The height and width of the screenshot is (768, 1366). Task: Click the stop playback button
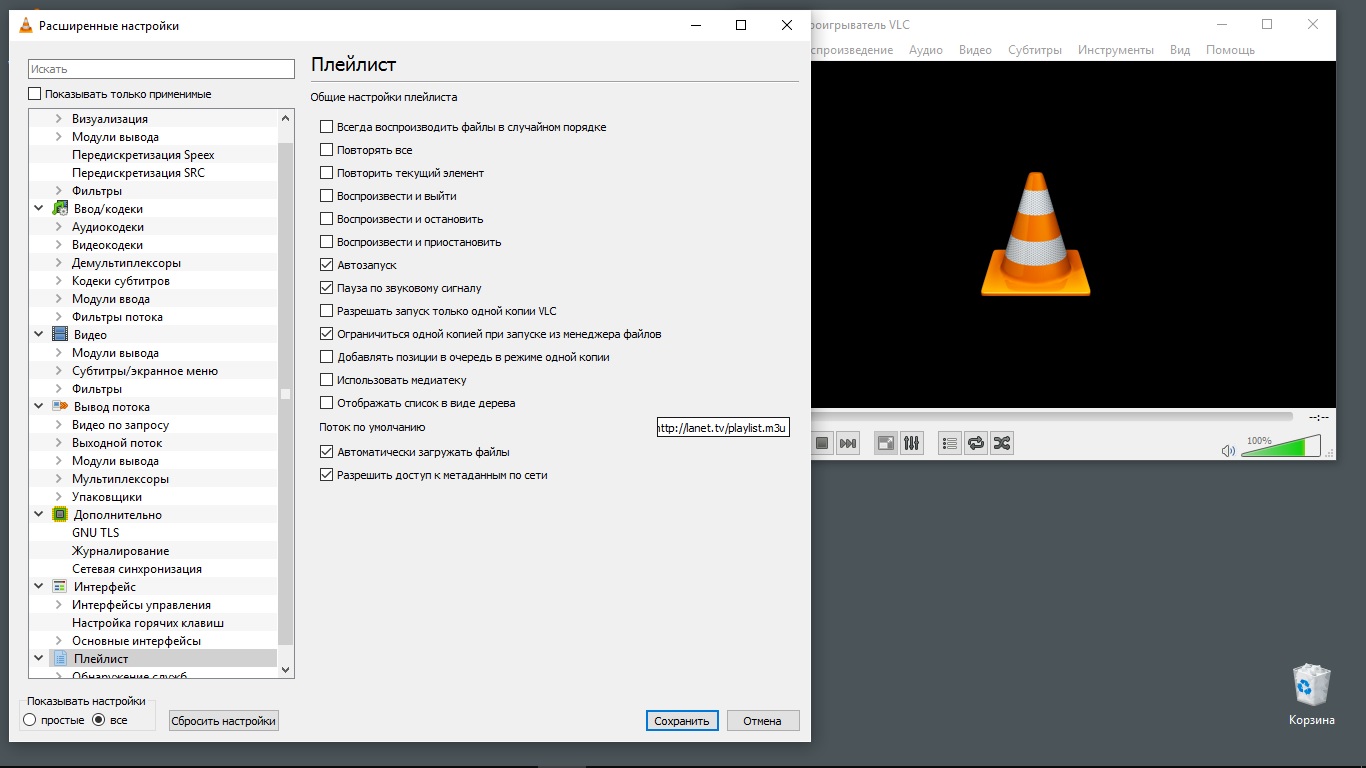tap(822, 443)
